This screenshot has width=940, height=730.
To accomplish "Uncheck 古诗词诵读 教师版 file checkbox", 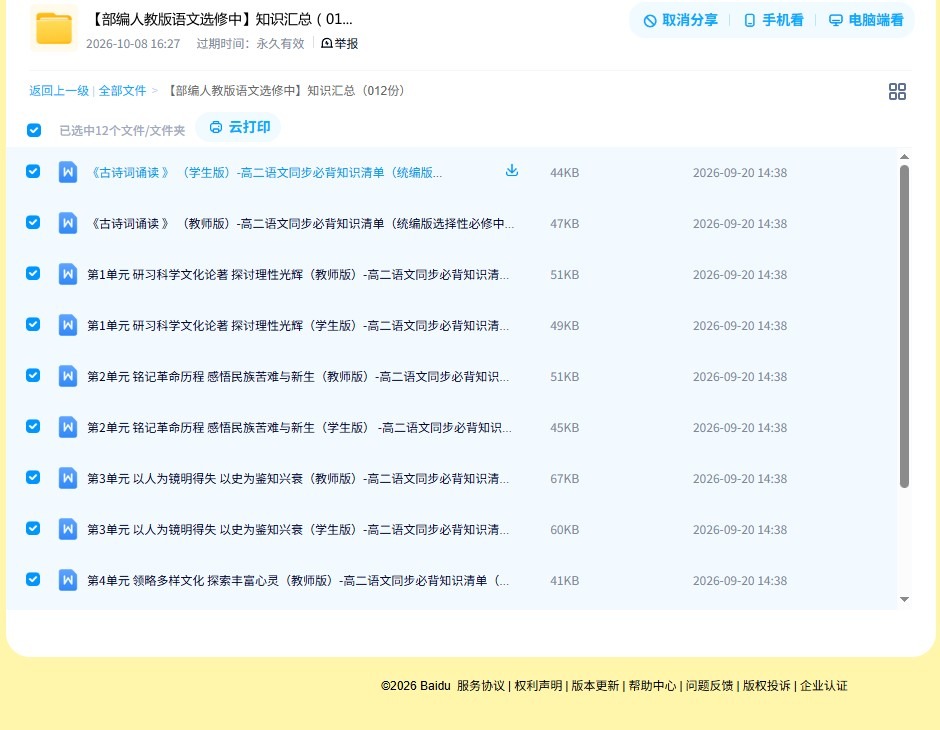I will point(33,222).
